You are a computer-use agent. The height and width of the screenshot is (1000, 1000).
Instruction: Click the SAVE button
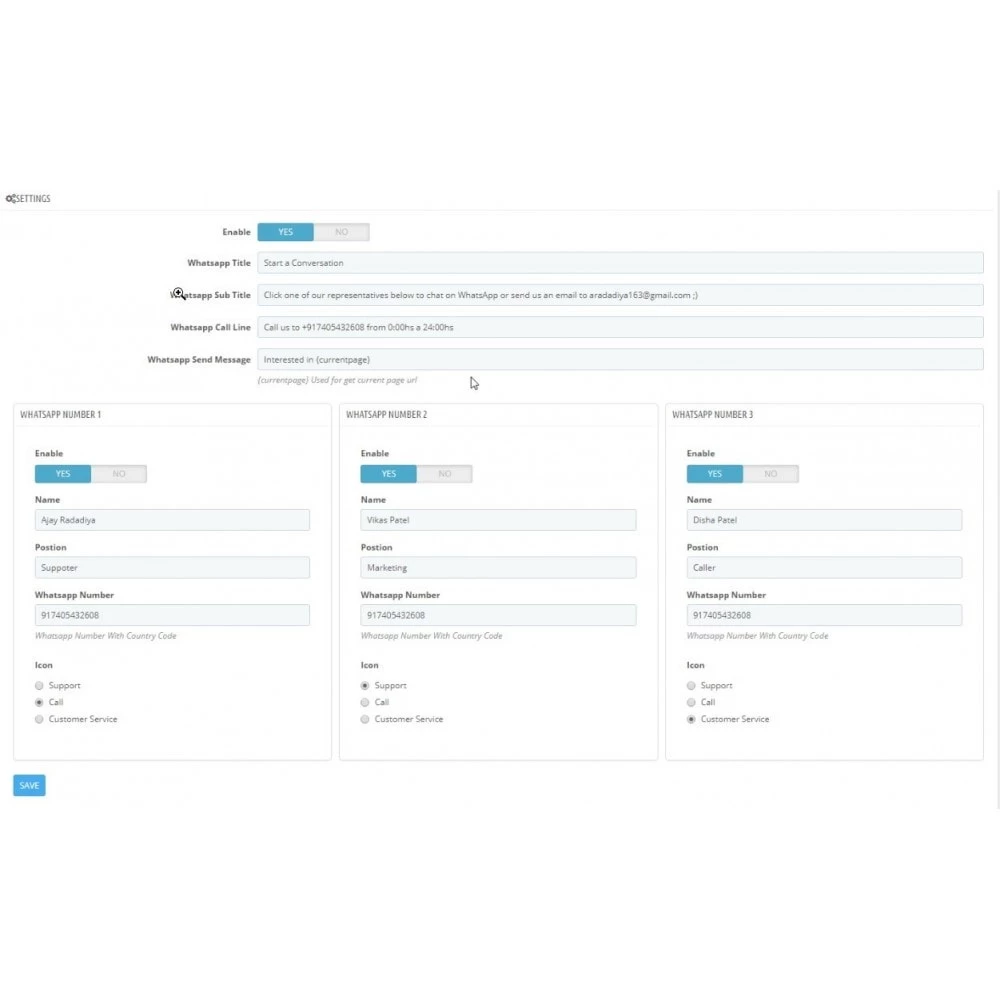coord(29,786)
